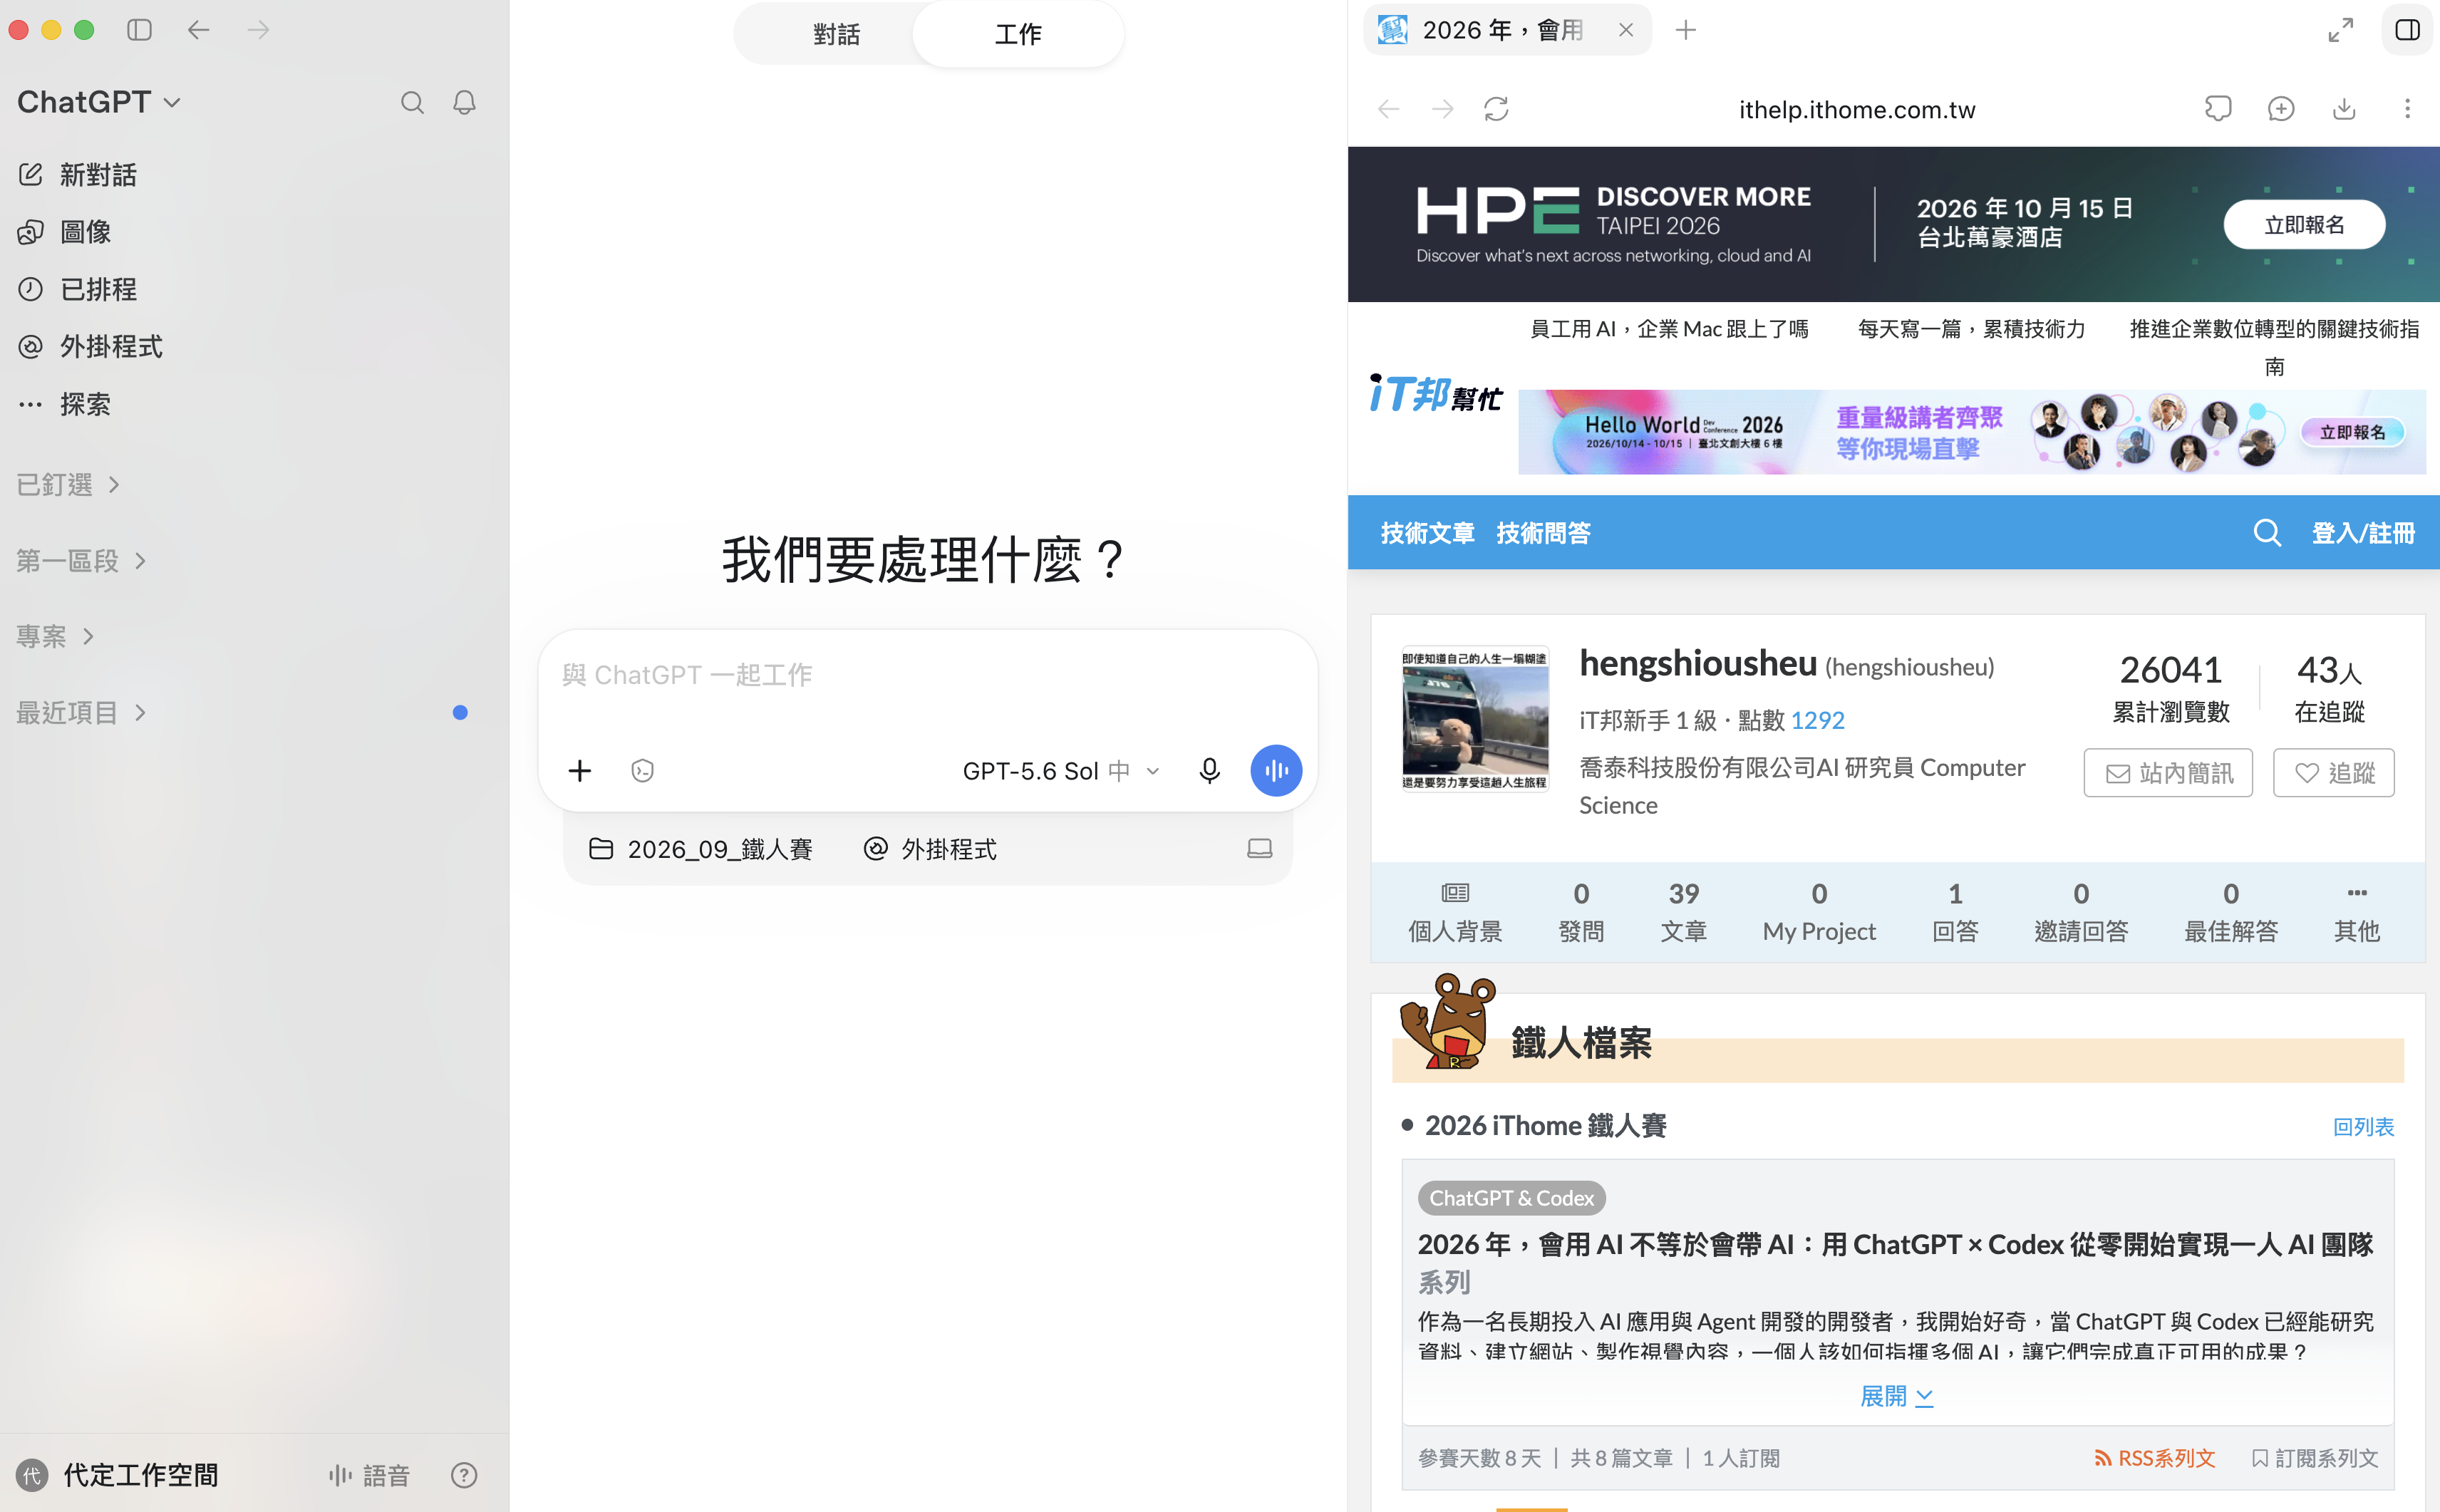
Task: Open the ChatGPT model dropdown in header
Action: click(x=99, y=102)
